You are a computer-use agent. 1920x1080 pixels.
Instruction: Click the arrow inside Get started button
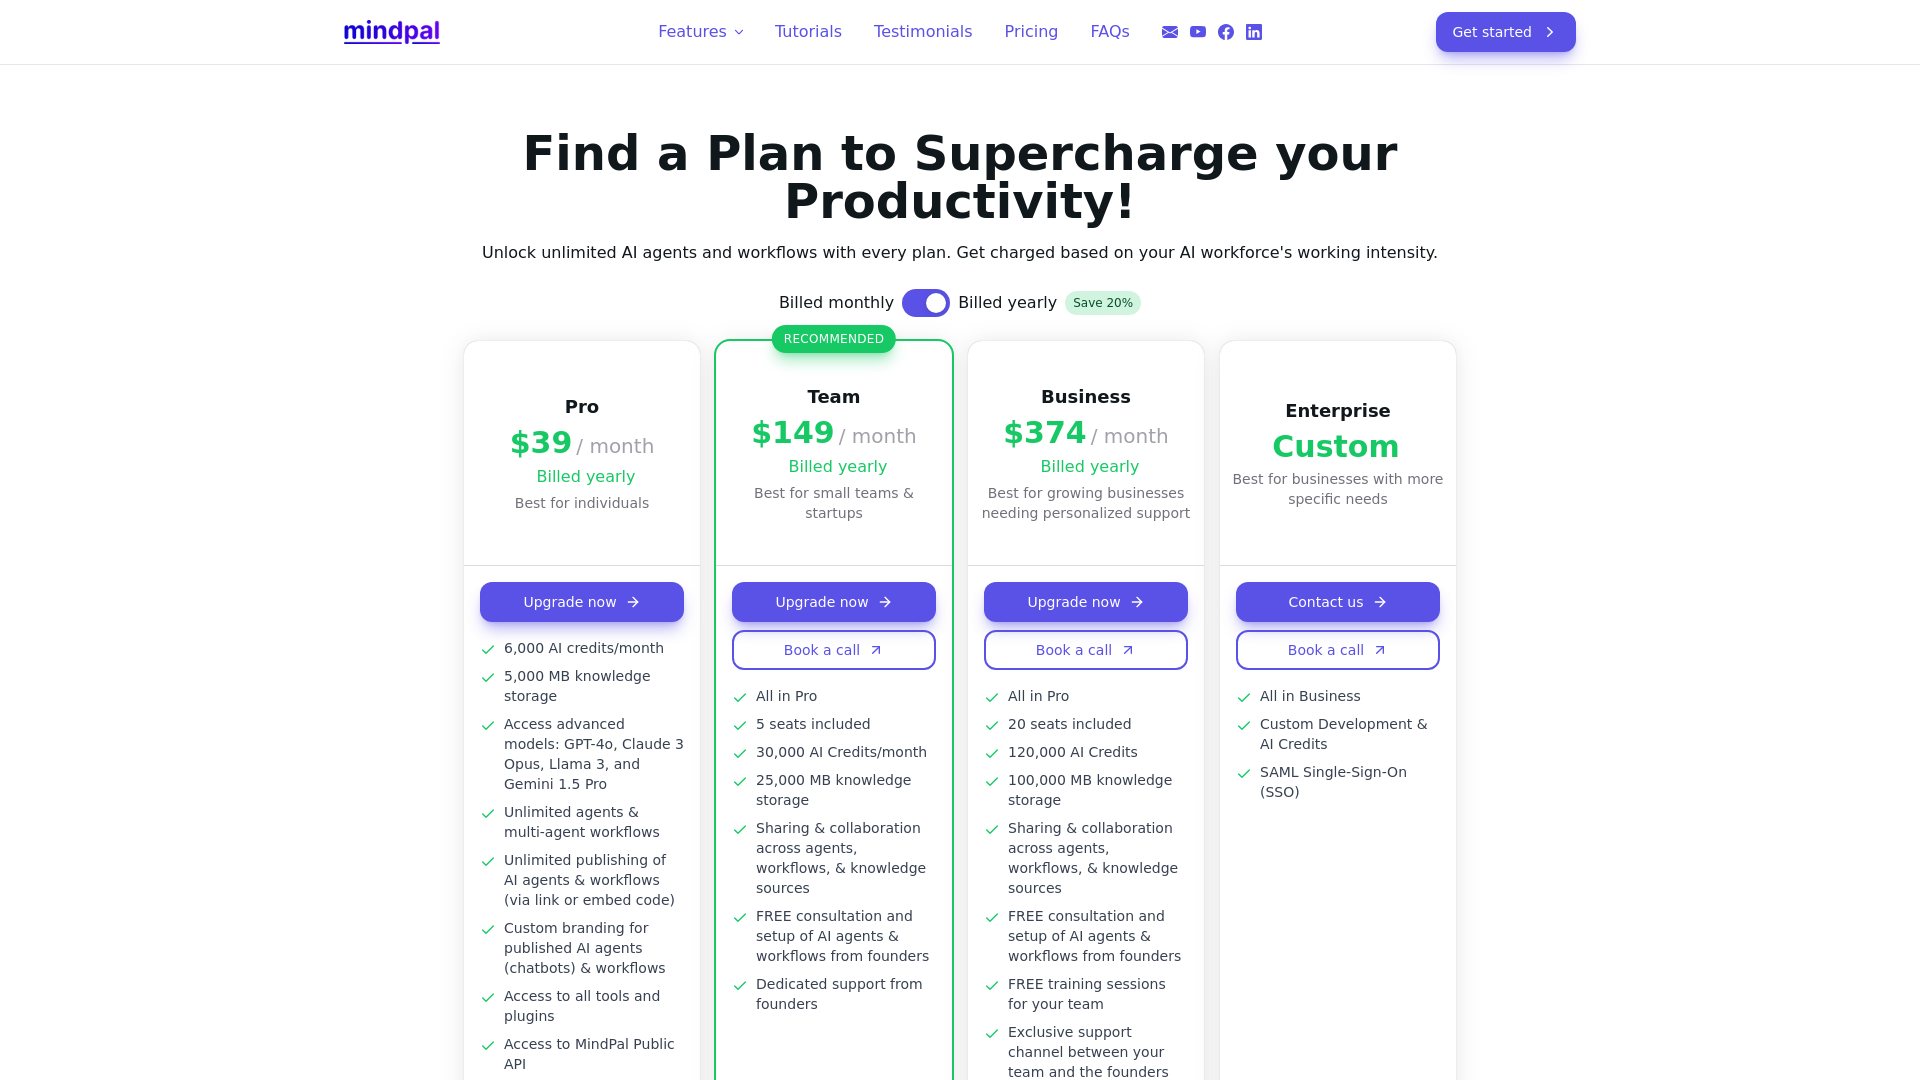[1550, 31]
